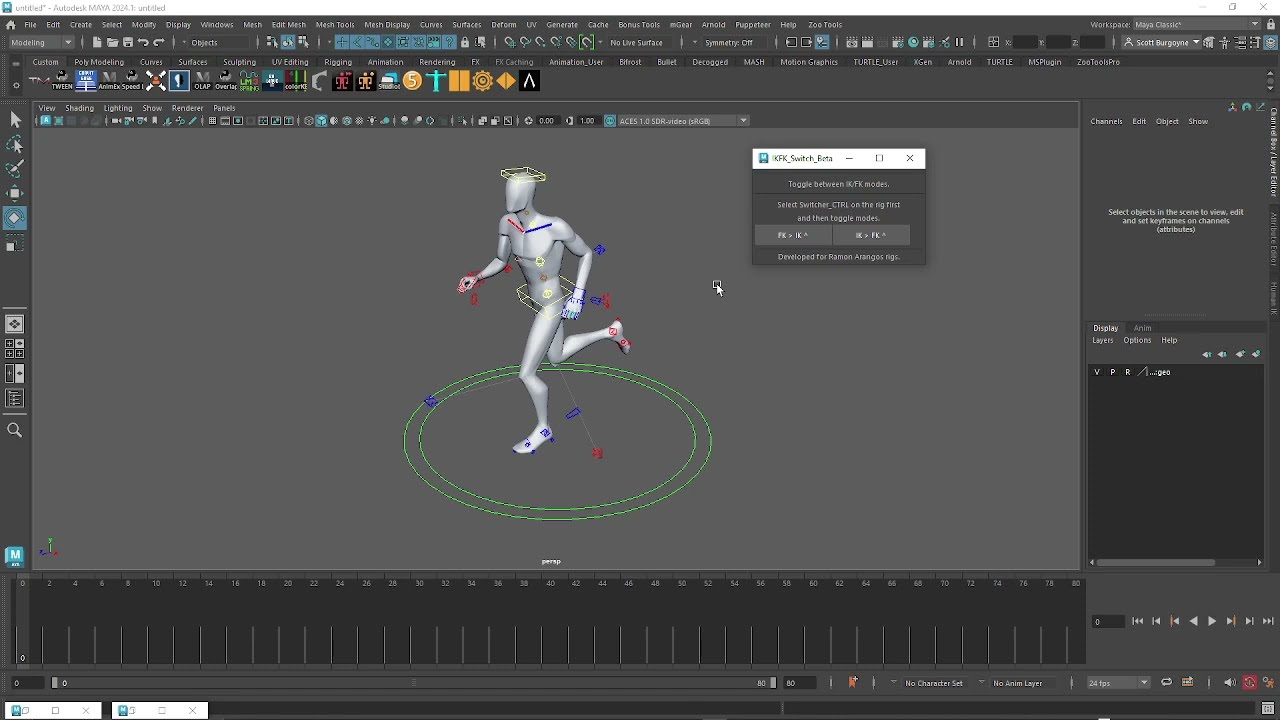Open the Modeling menu set dropdown
The width and height of the screenshot is (1280, 720).
(41, 43)
